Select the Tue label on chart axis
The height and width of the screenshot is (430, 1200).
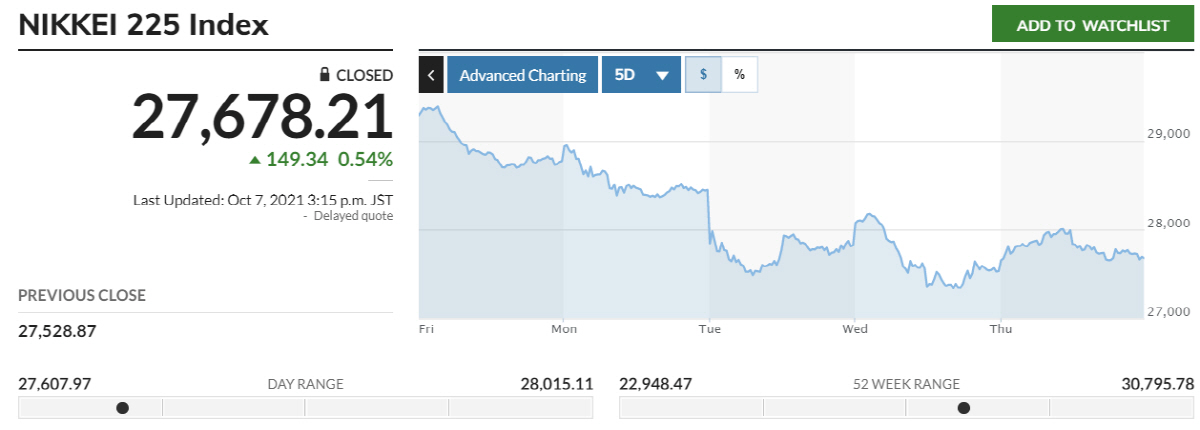click(710, 328)
